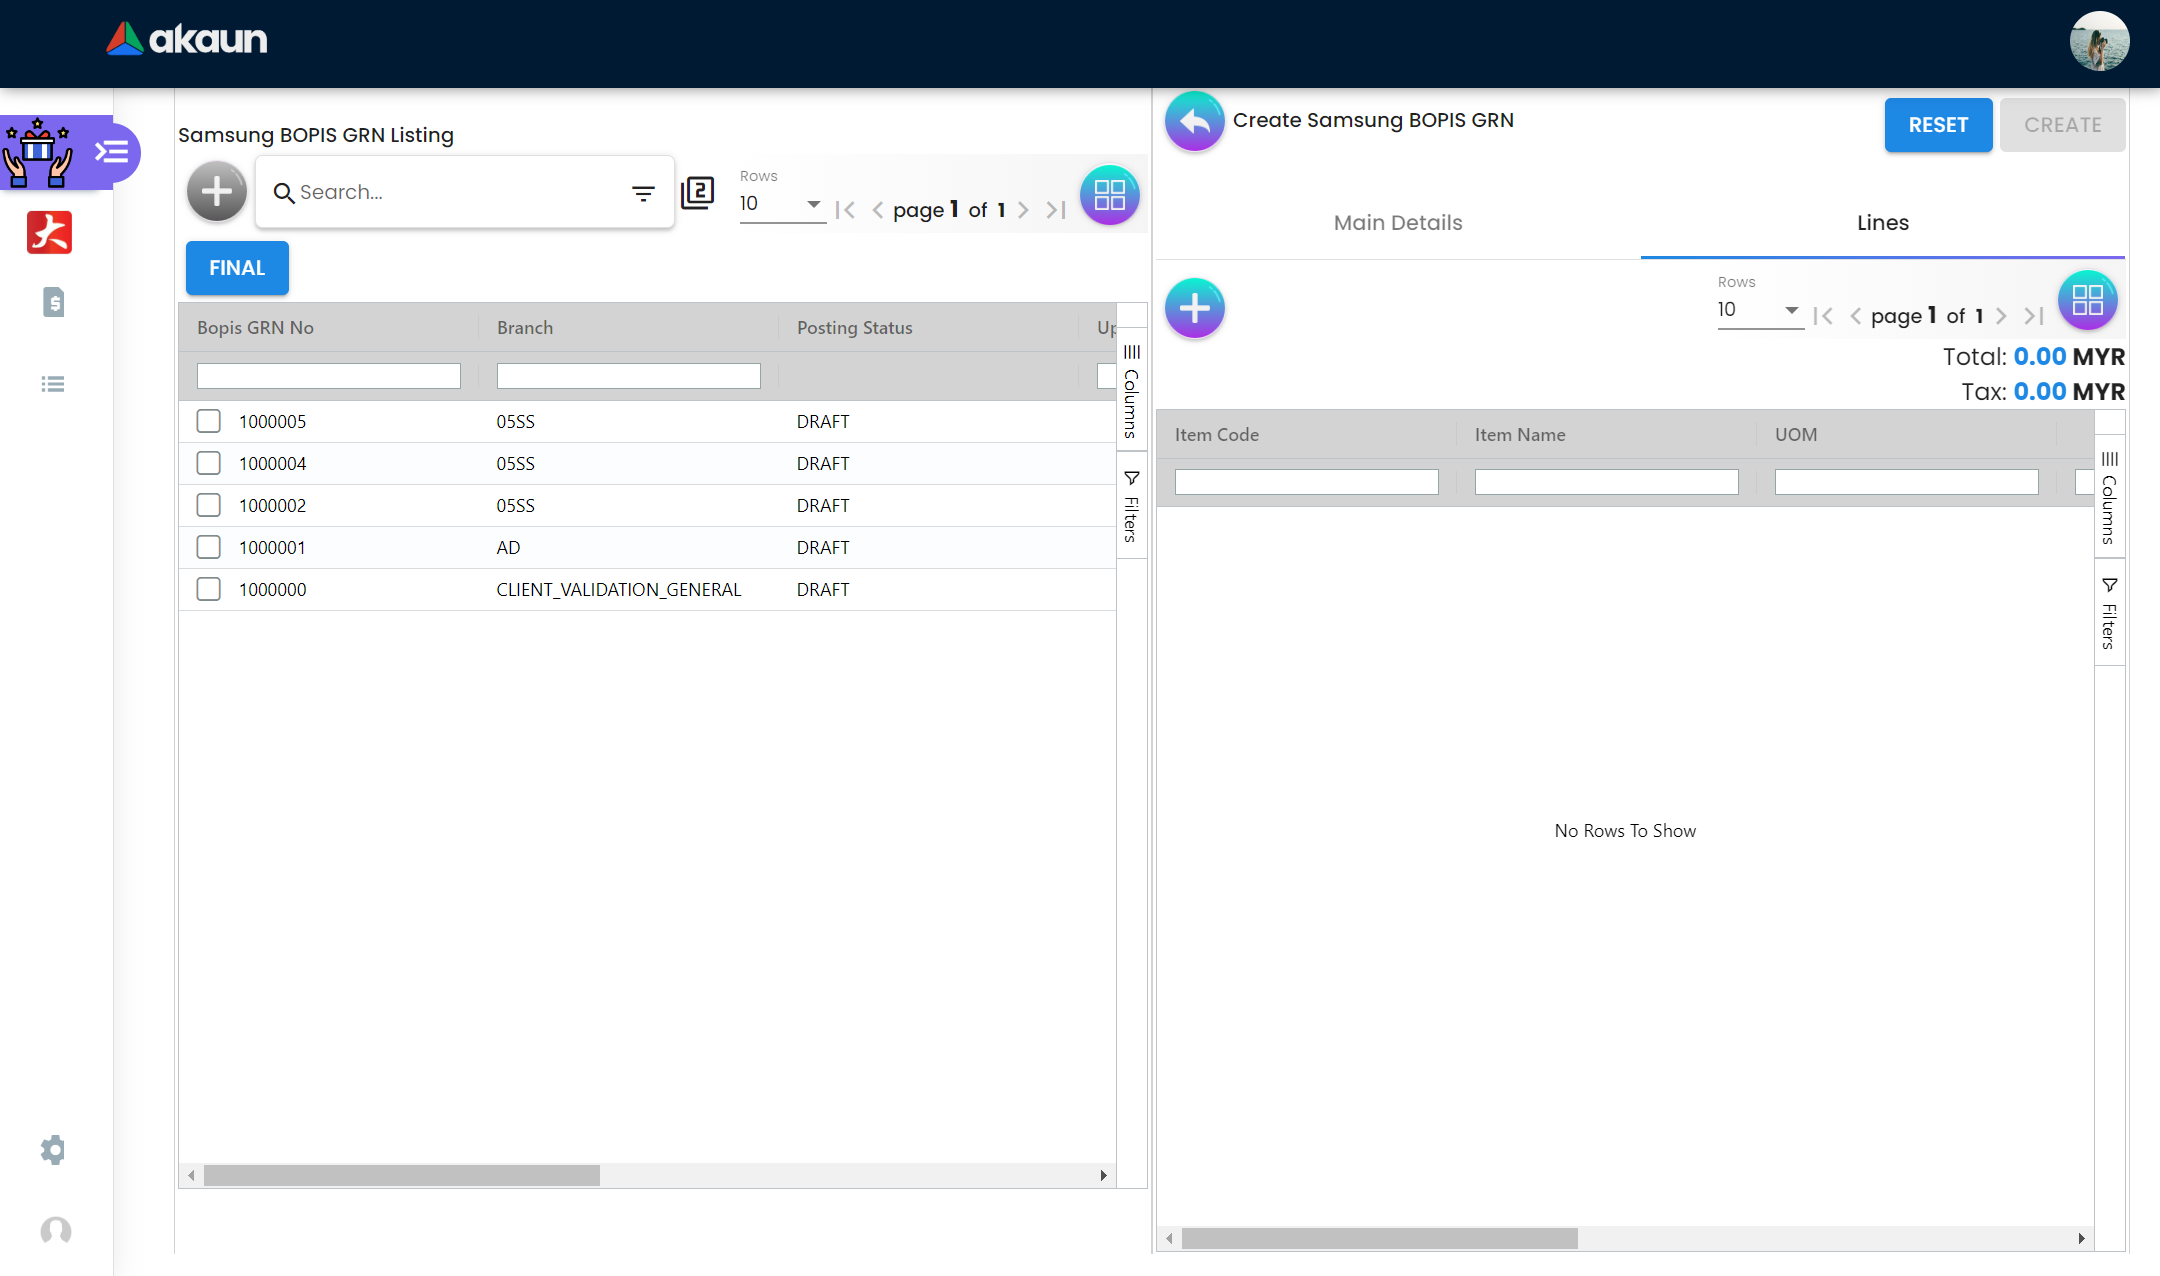Switch to the Main Details tab
This screenshot has width=2160, height=1276.
(1397, 223)
